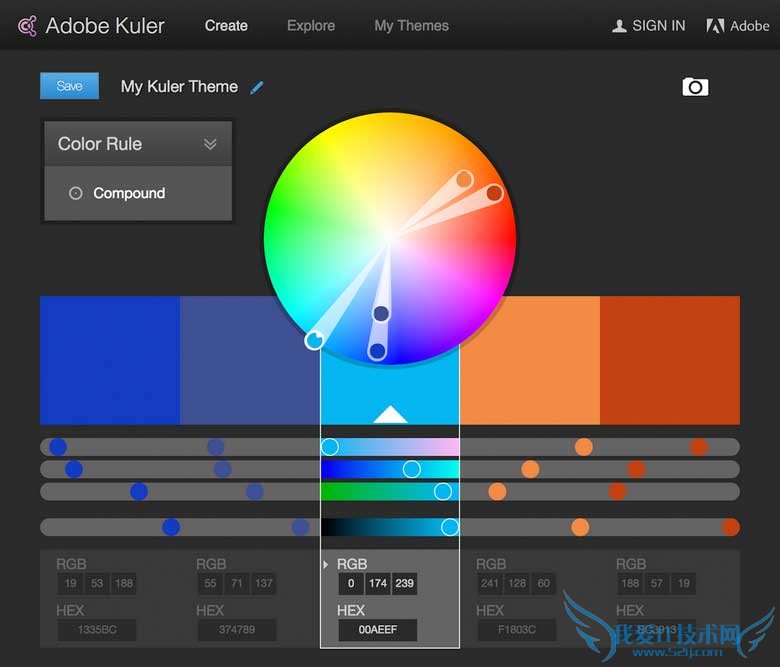780x667 pixels.
Task: Click the Color Rule panel header
Action: (x=138, y=144)
